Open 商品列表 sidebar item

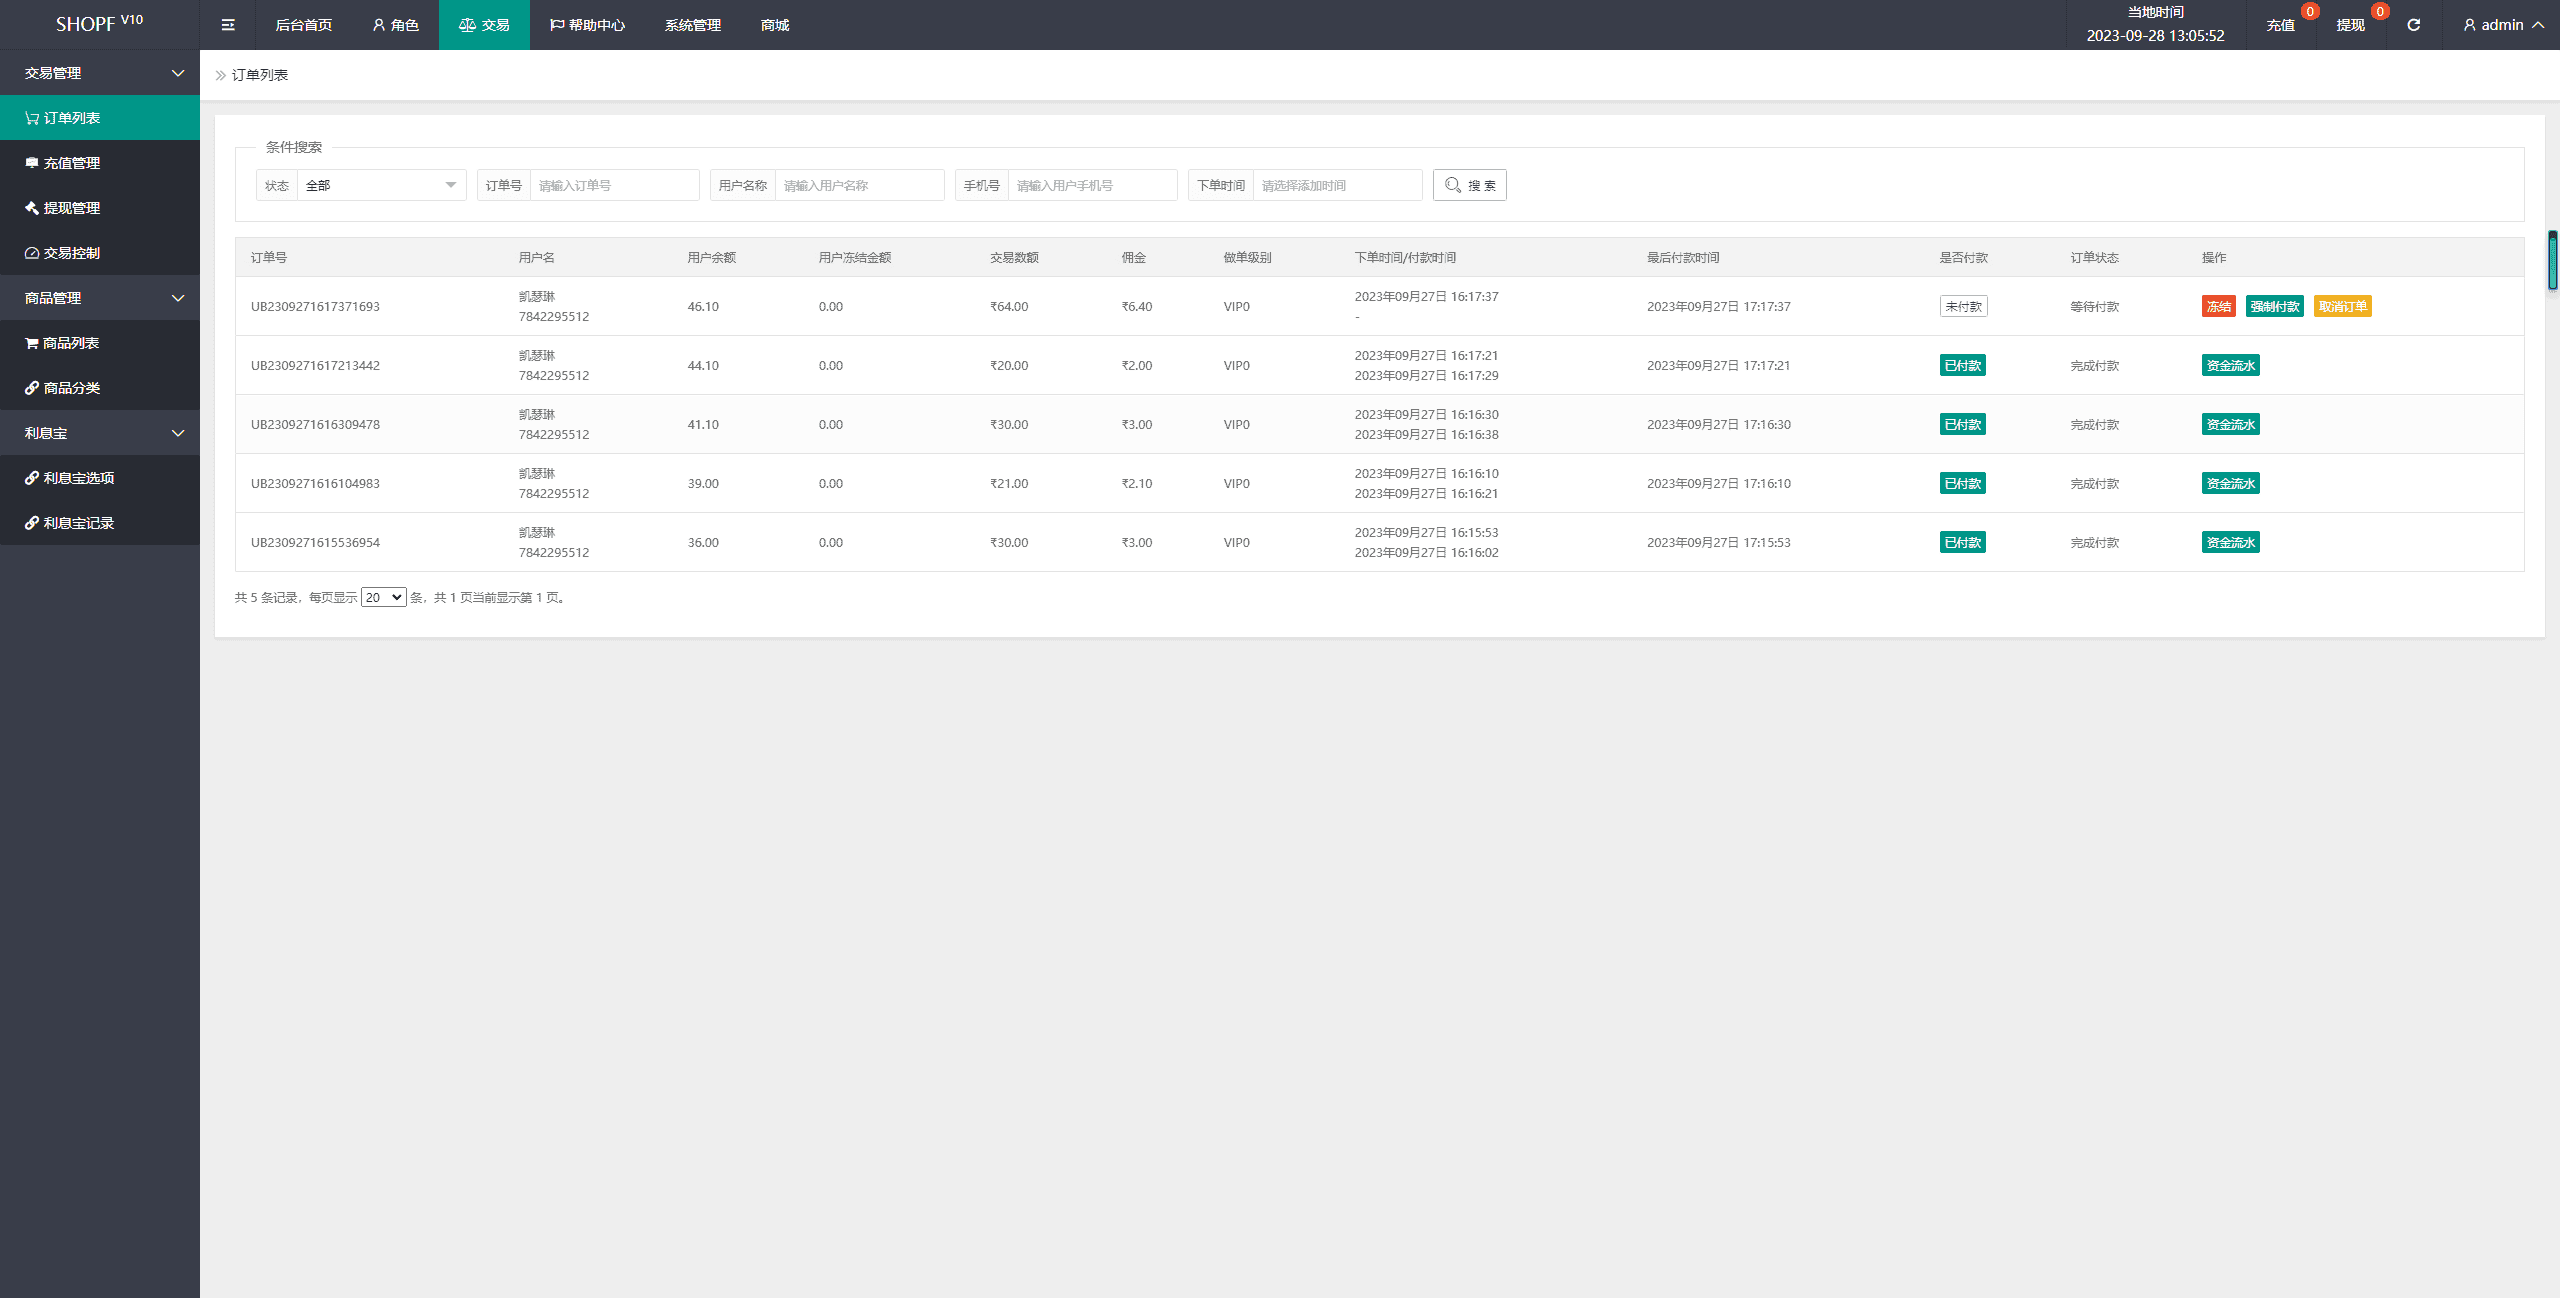(71, 343)
